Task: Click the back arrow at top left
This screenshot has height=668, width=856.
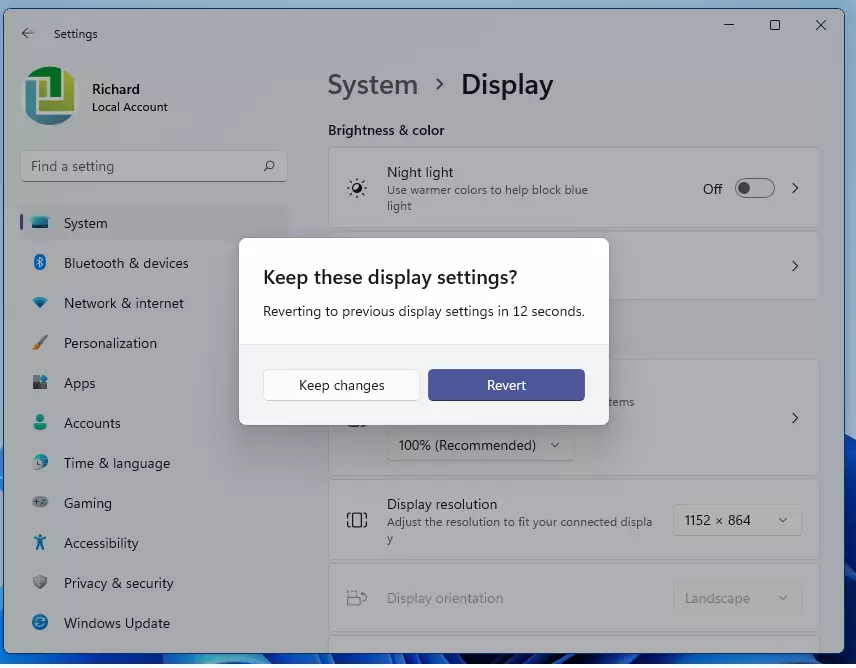Action: tap(27, 33)
